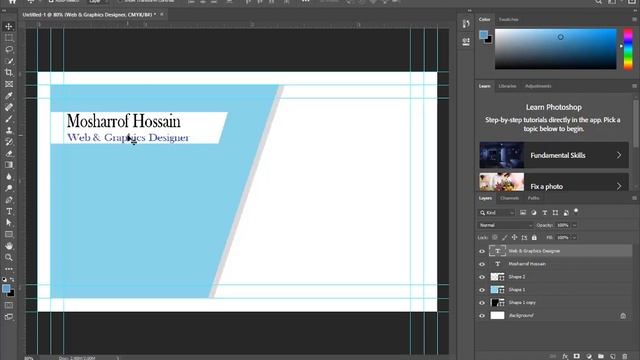Select the Pen tool
This screenshot has width=640, height=360.
pos(9,200)
